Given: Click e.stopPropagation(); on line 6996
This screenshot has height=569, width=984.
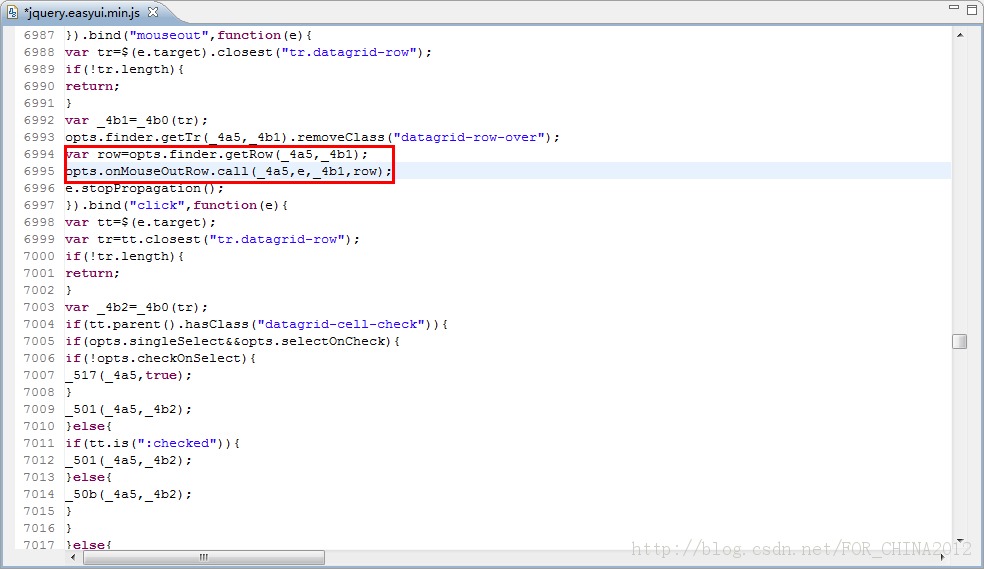Looking at the screenshot, I should [144, 188].
